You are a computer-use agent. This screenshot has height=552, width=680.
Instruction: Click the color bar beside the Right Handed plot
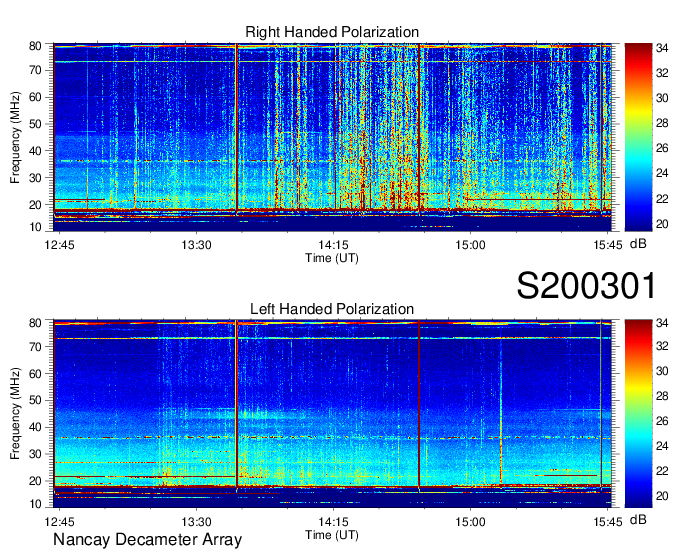click(638, 137)
